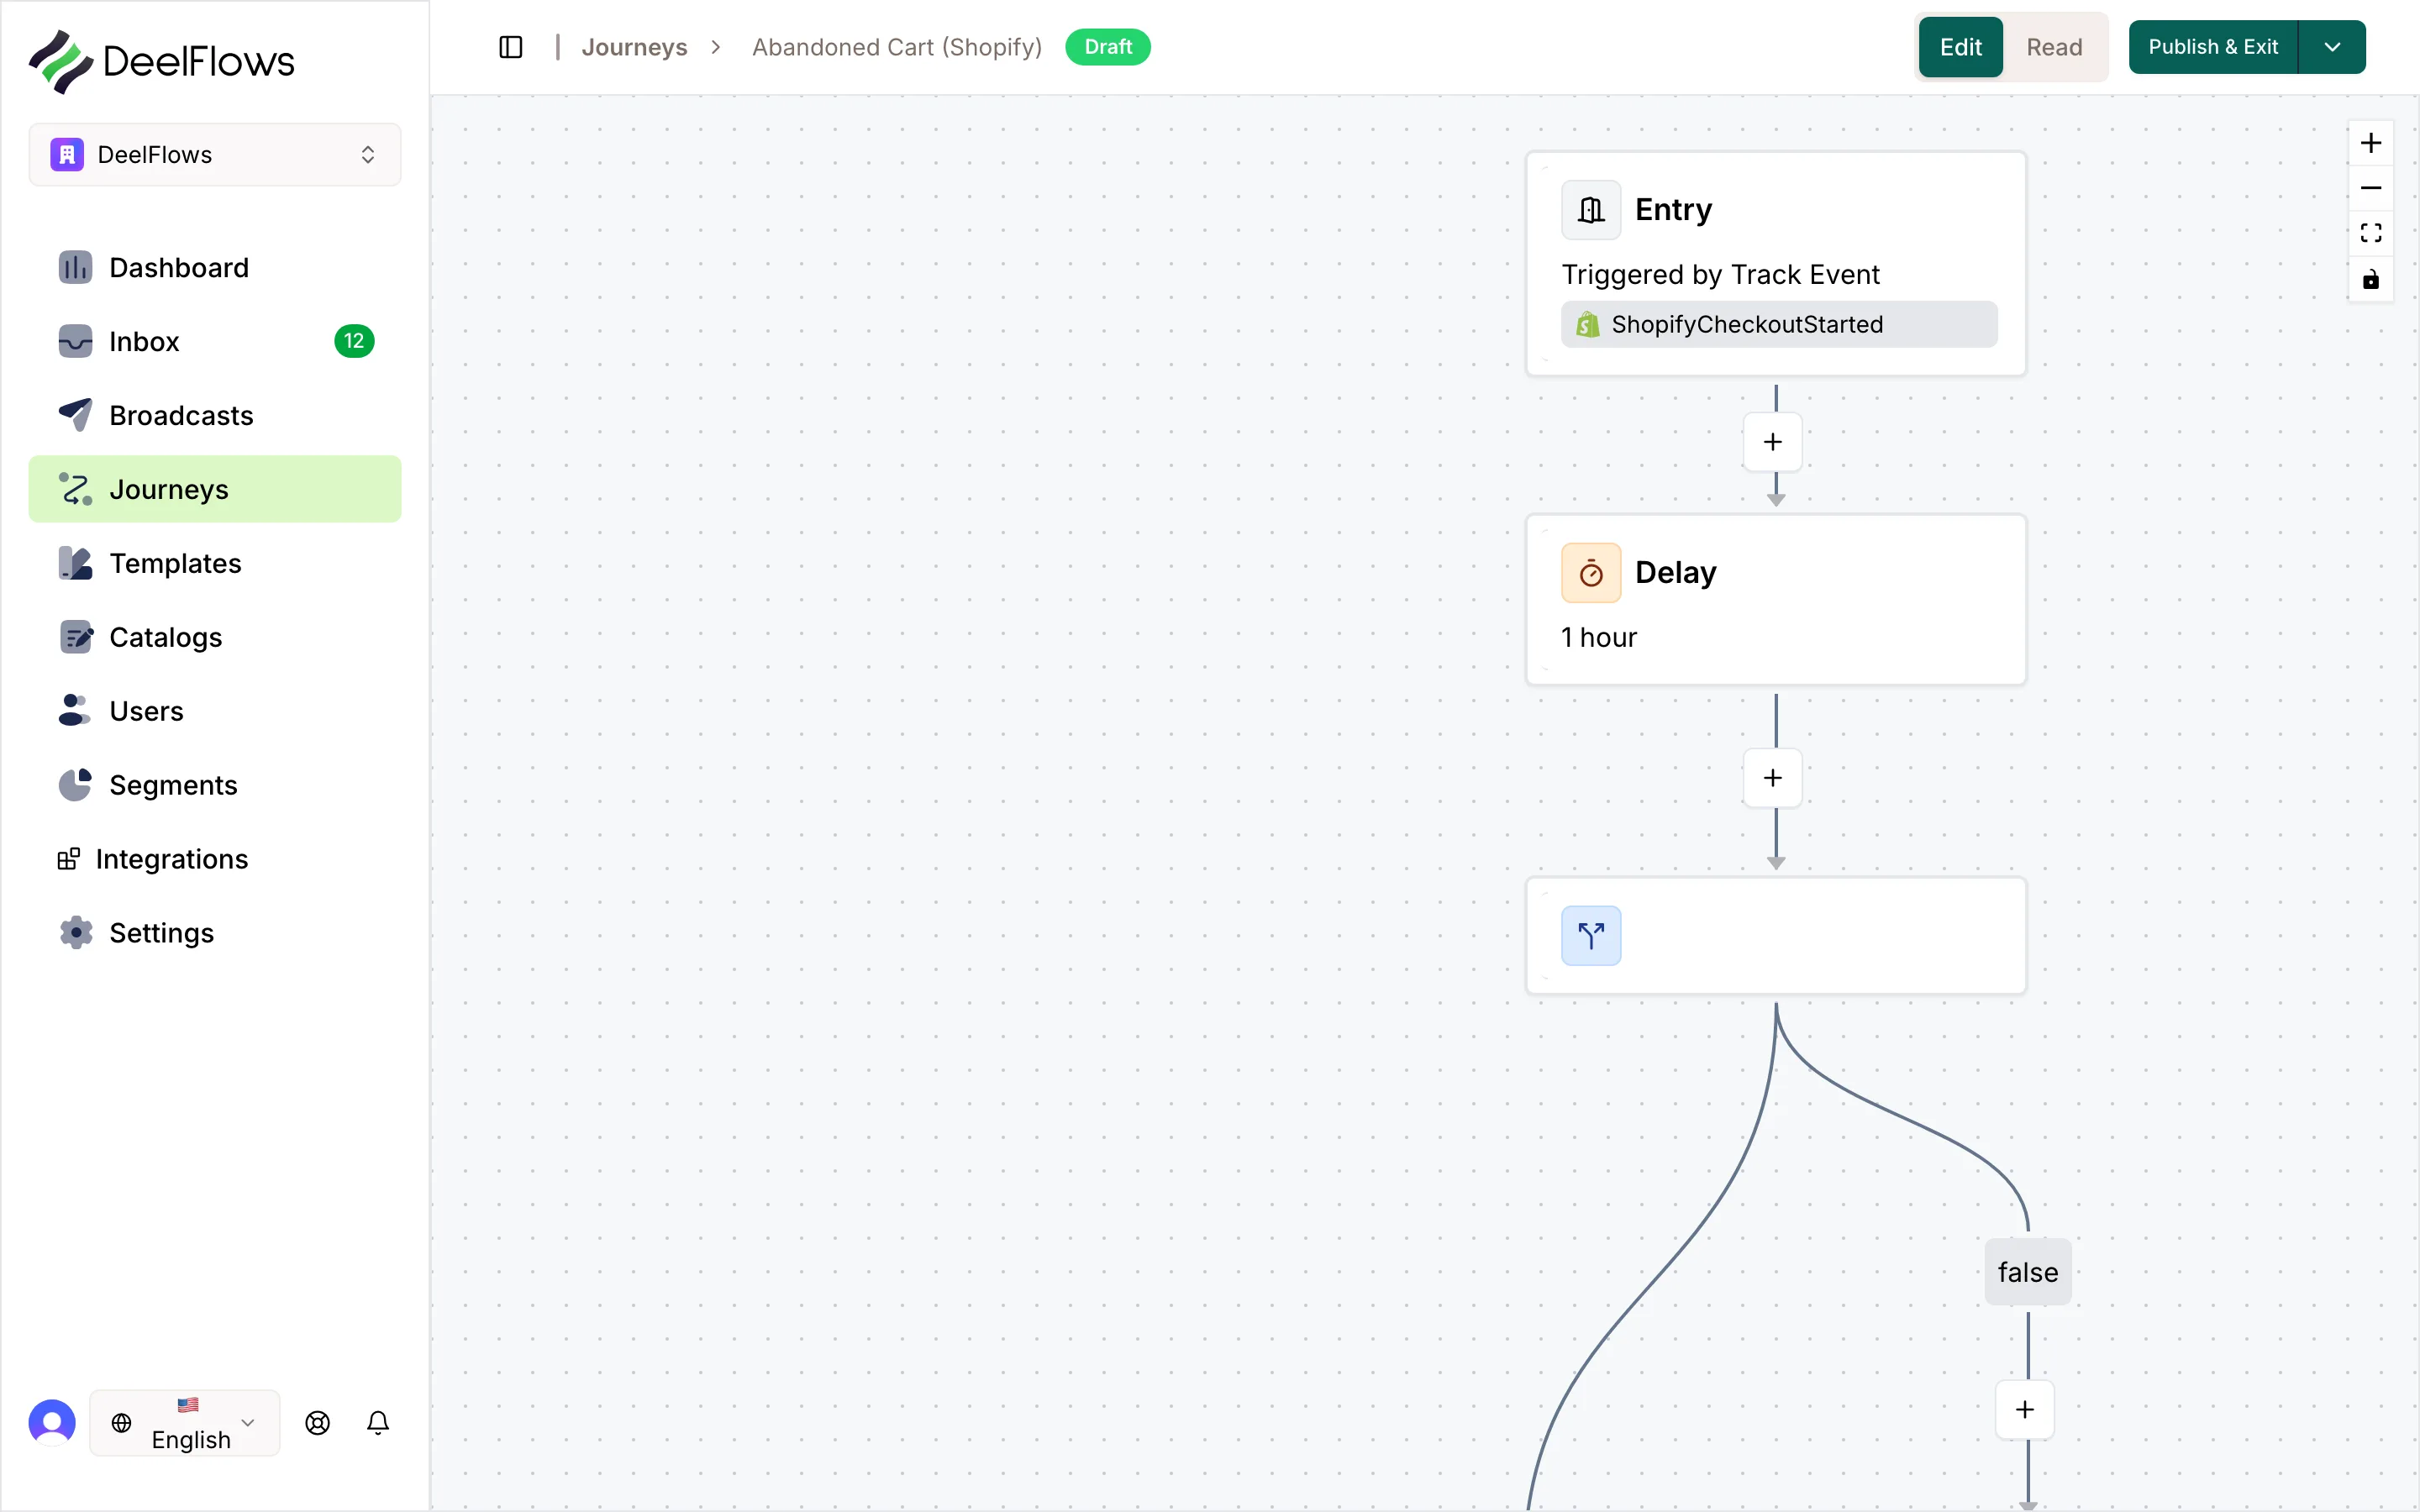Open Catalogs section
The height and width of the screenshot is (1512, 2420).
point(215,638)
